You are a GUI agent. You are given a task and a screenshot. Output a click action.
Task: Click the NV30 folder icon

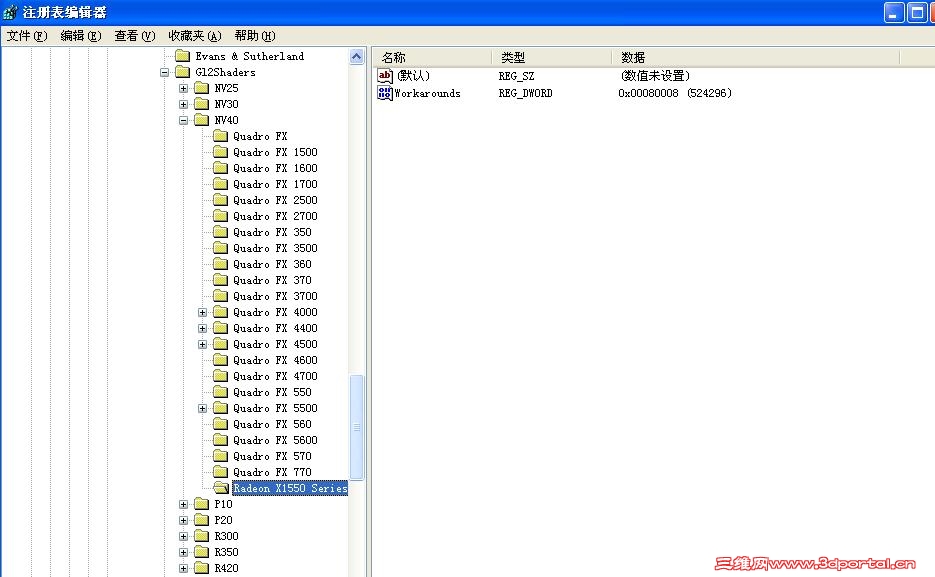pyautogui.click(x=202, y=104)
